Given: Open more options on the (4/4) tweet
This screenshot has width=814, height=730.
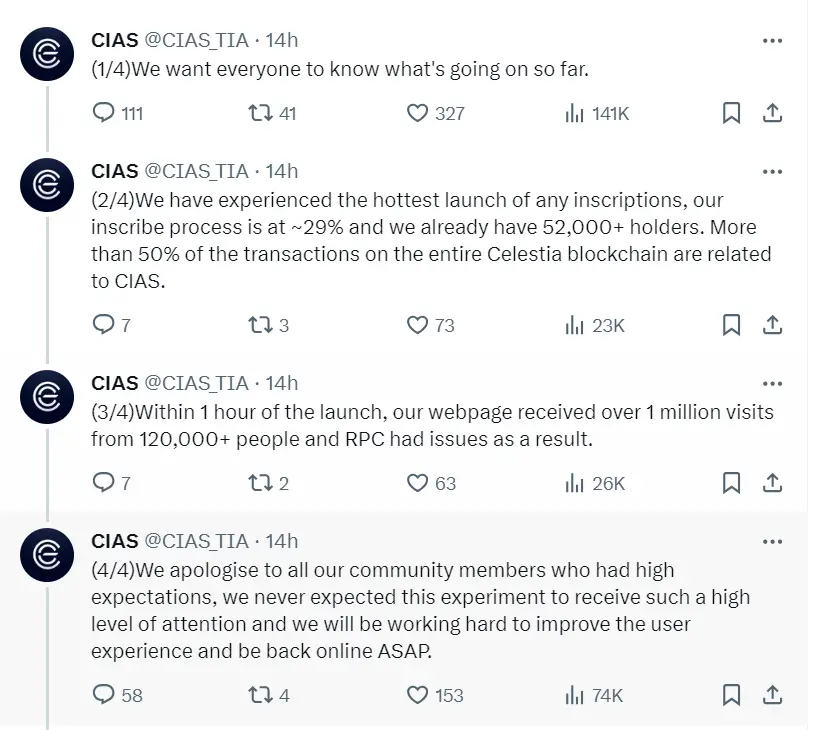Looking at the screenshot, I should 771,541.
